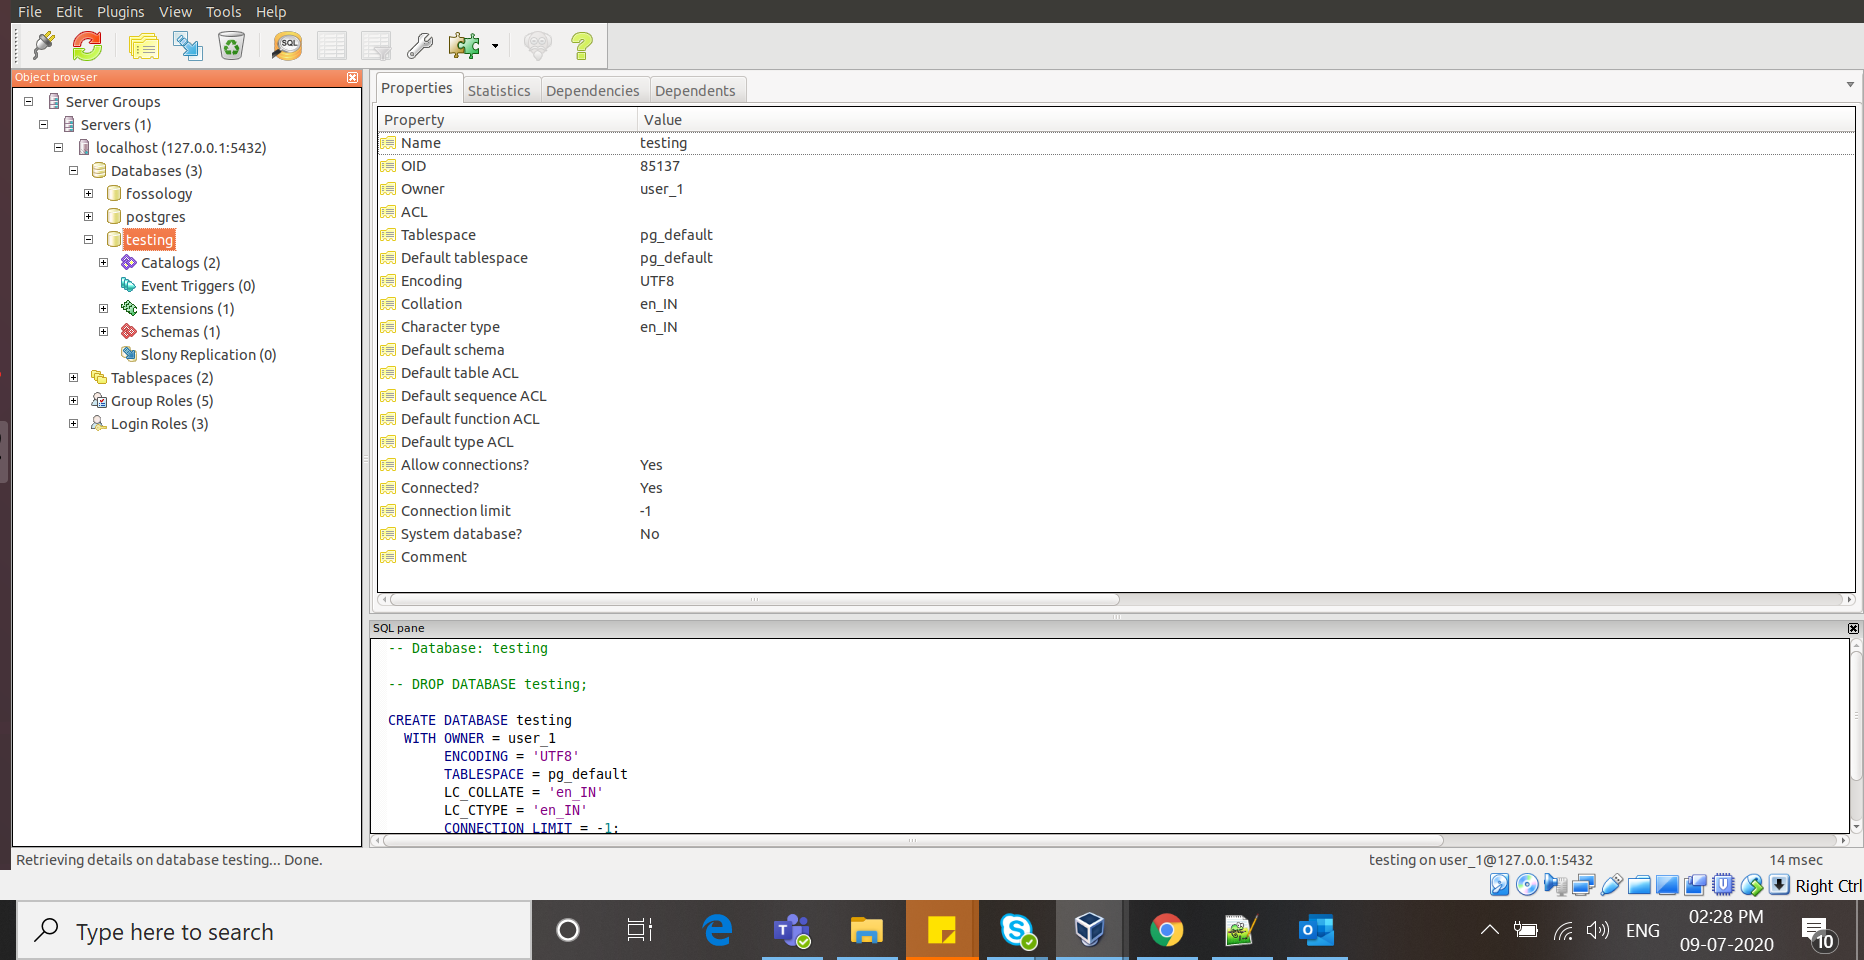Open the SQL query tool
This screenshot has width=1864, height=960.
pyautogui.click(x=286, y=45)
